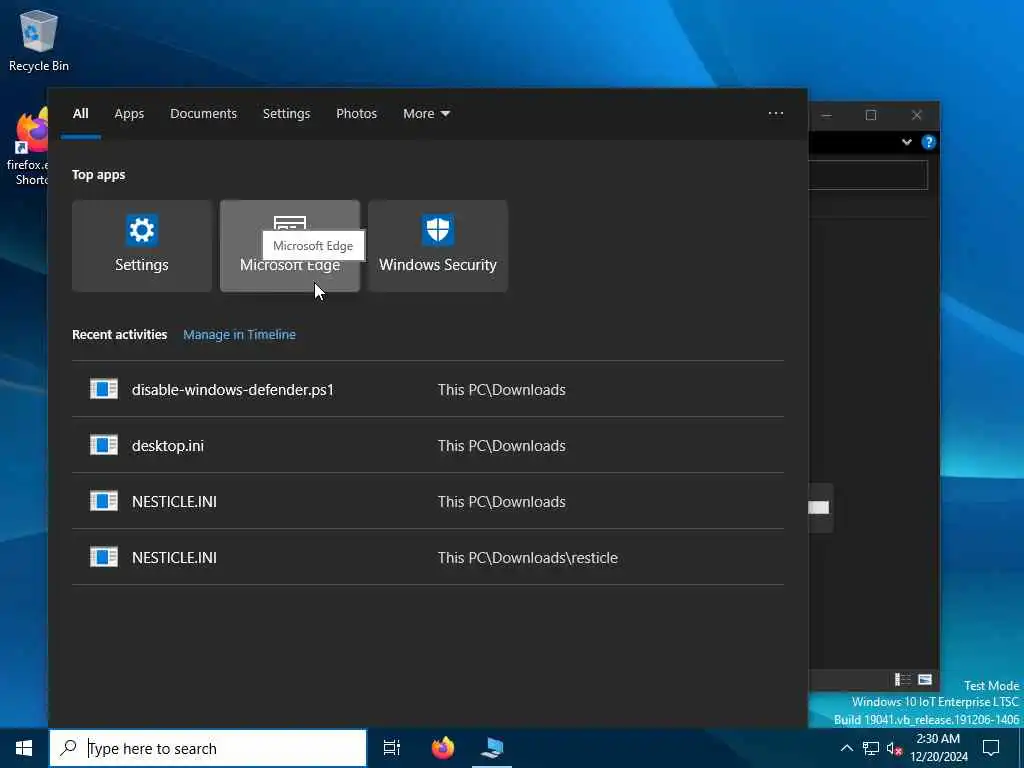
Task: Open Windows Security top app tile
Action: 438,246
